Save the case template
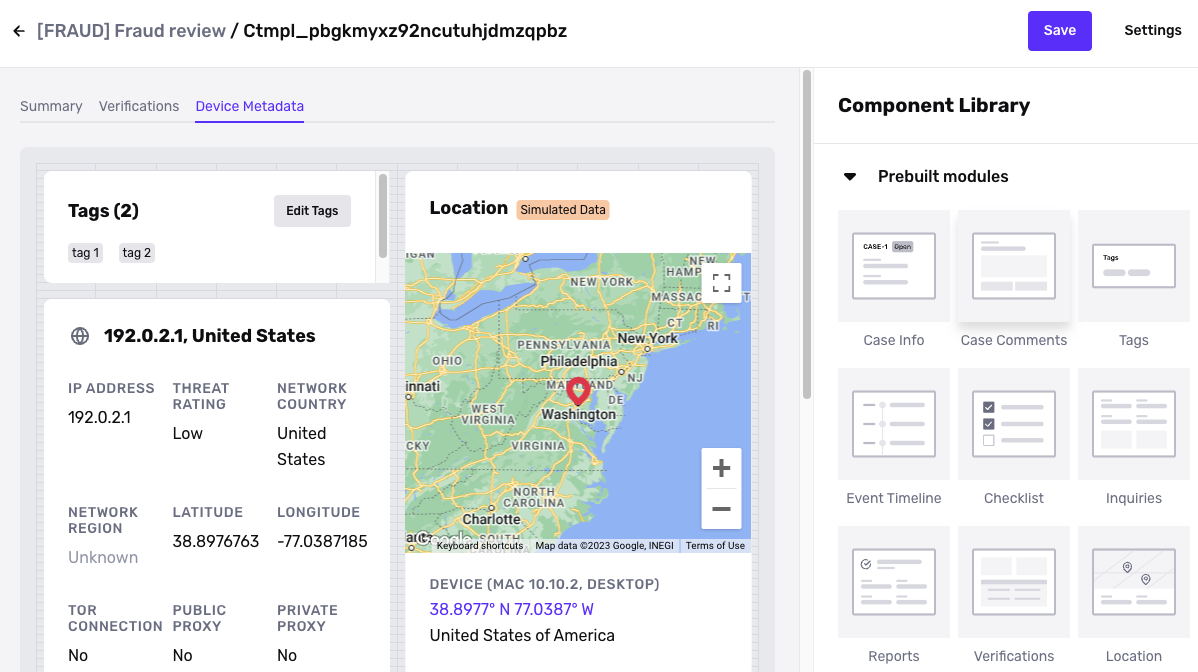Image resolution: width=1198 pixels, height=672 pixels. click(1059, 31)
